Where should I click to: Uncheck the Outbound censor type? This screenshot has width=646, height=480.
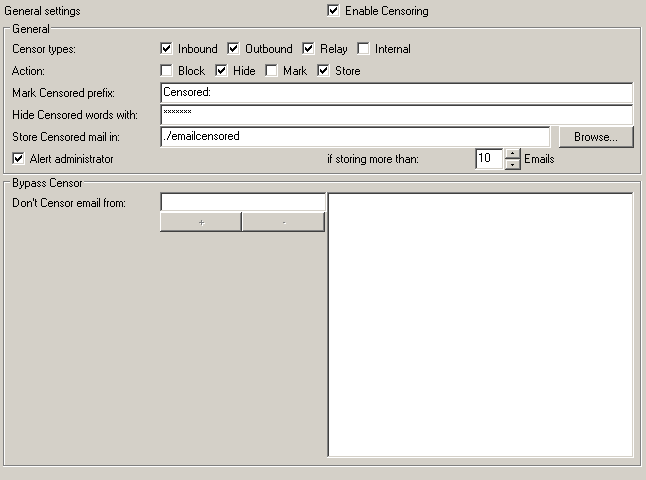point(233,49)
